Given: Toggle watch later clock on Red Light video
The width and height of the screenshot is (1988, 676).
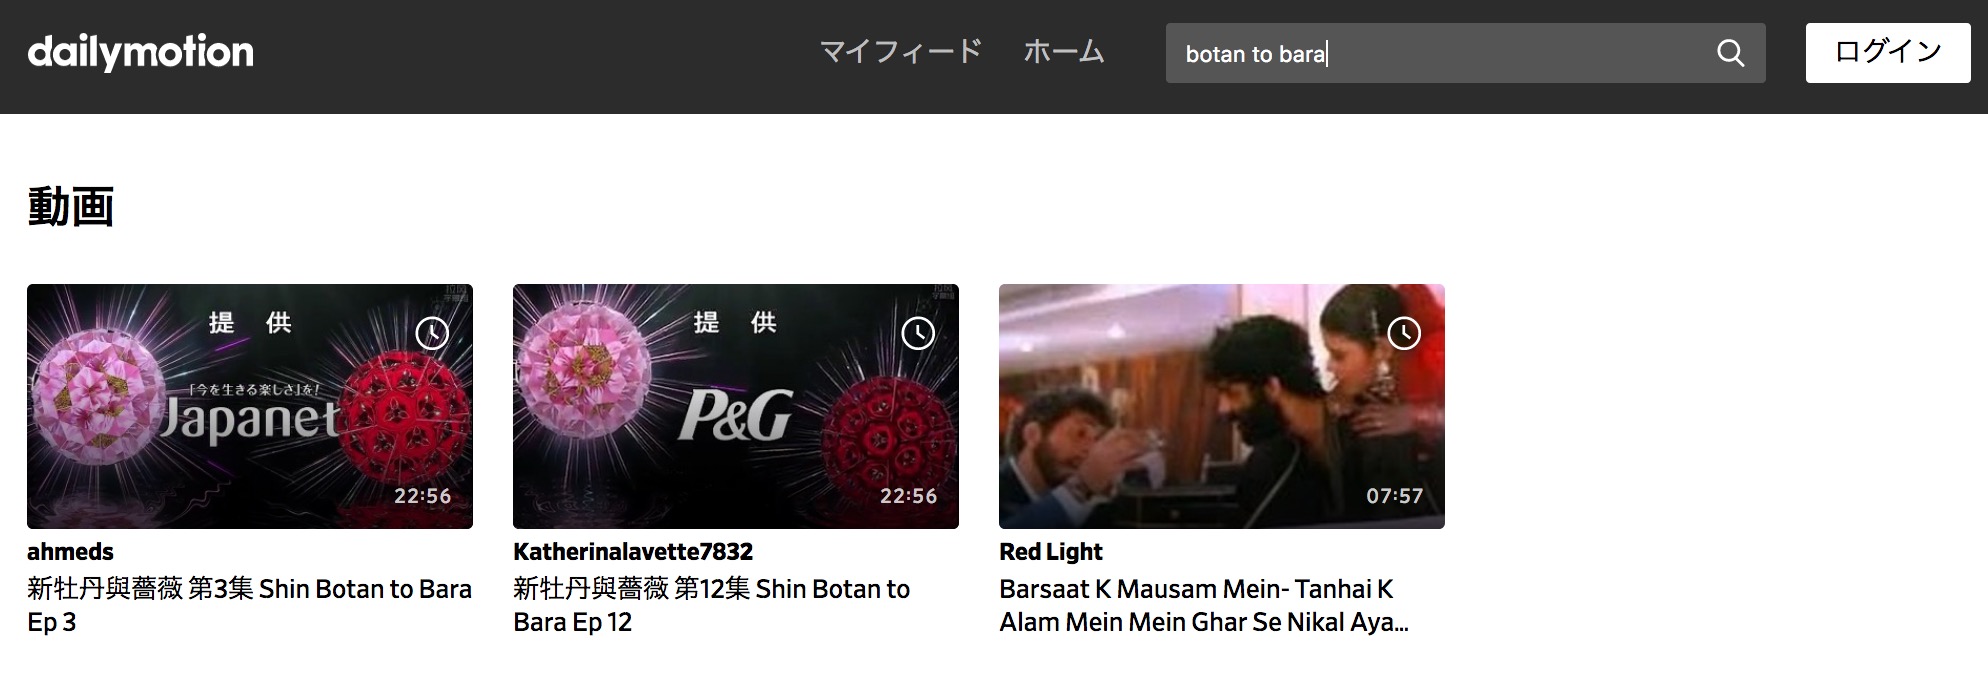Looking at the screenshot, I should click(x=1404, y=333).
